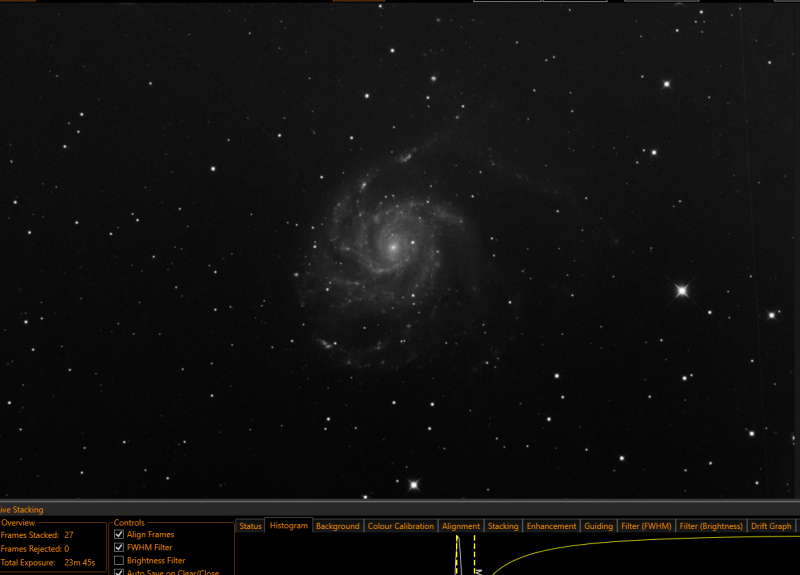Switch to the Alignment tab
This screenshot has width=800, height=575.
(x=461, y=526)
